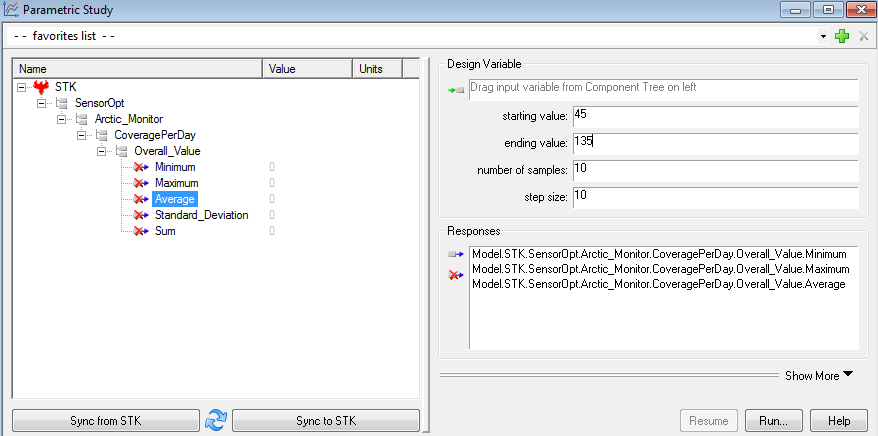Click the green plus add-favorite icon
Screen dimensions: 878x436
[x=842, y=36]
